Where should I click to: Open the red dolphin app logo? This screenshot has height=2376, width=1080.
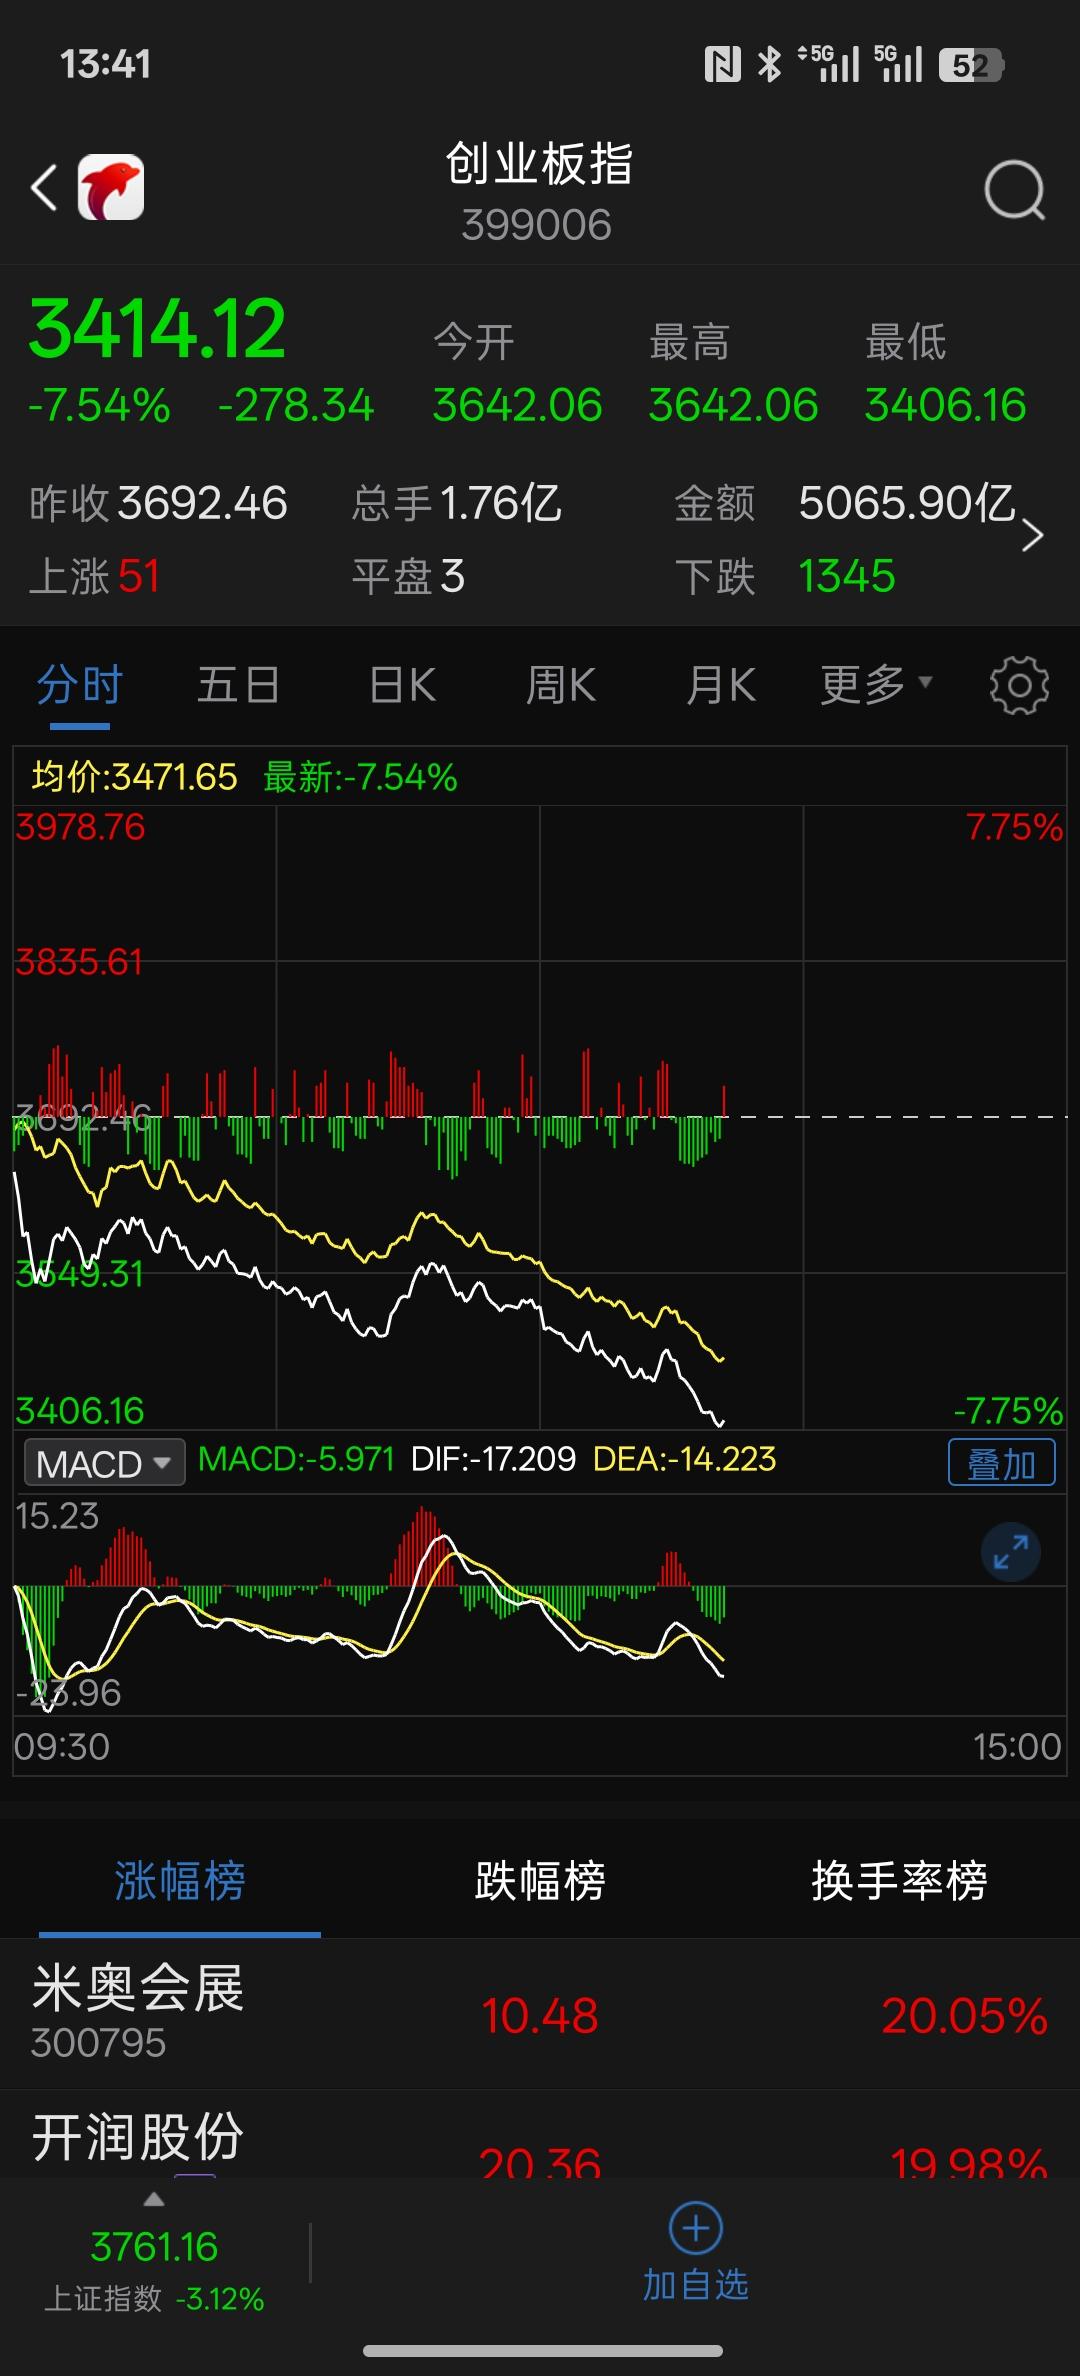pos(111,187)
